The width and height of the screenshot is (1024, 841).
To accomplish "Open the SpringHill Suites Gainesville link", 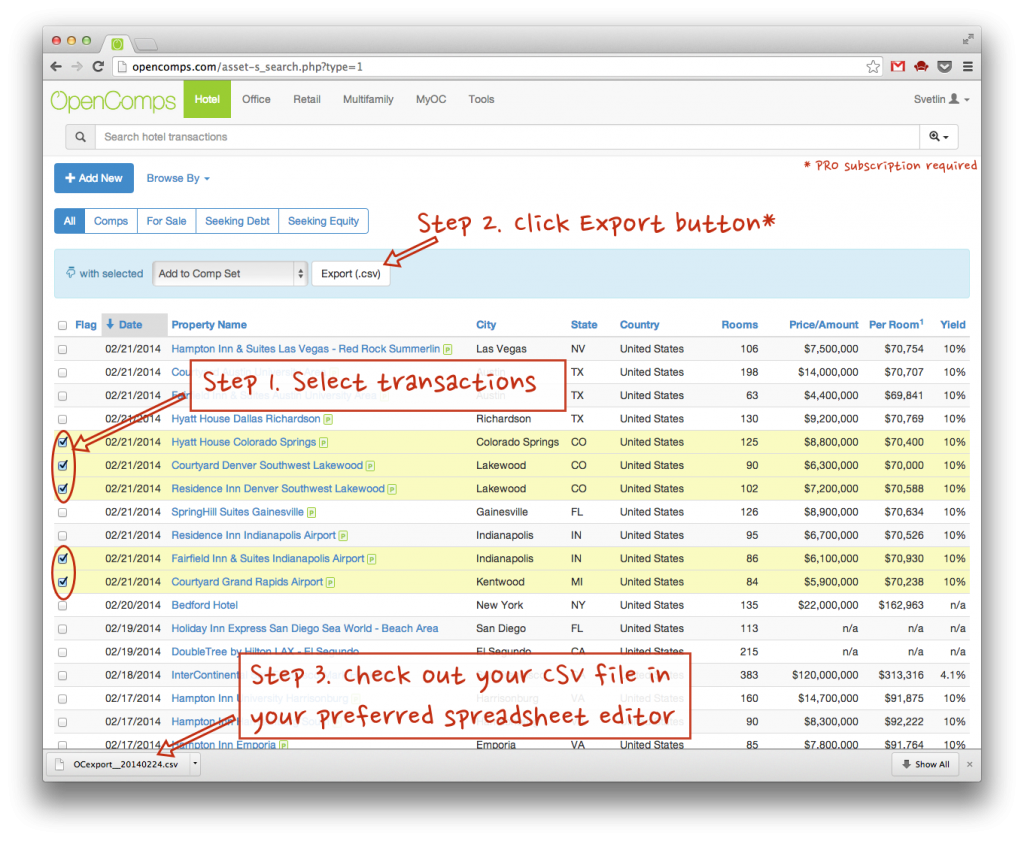I will 238,512.
